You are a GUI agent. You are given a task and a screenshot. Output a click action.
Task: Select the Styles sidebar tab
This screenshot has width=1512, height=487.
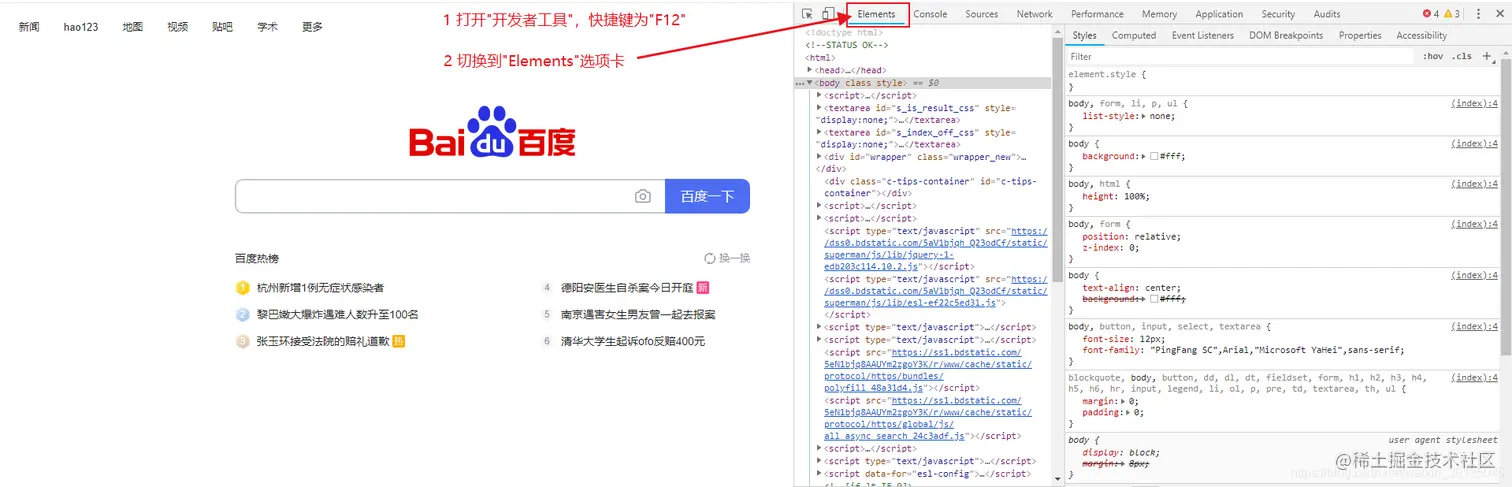tap(1084, 35)
